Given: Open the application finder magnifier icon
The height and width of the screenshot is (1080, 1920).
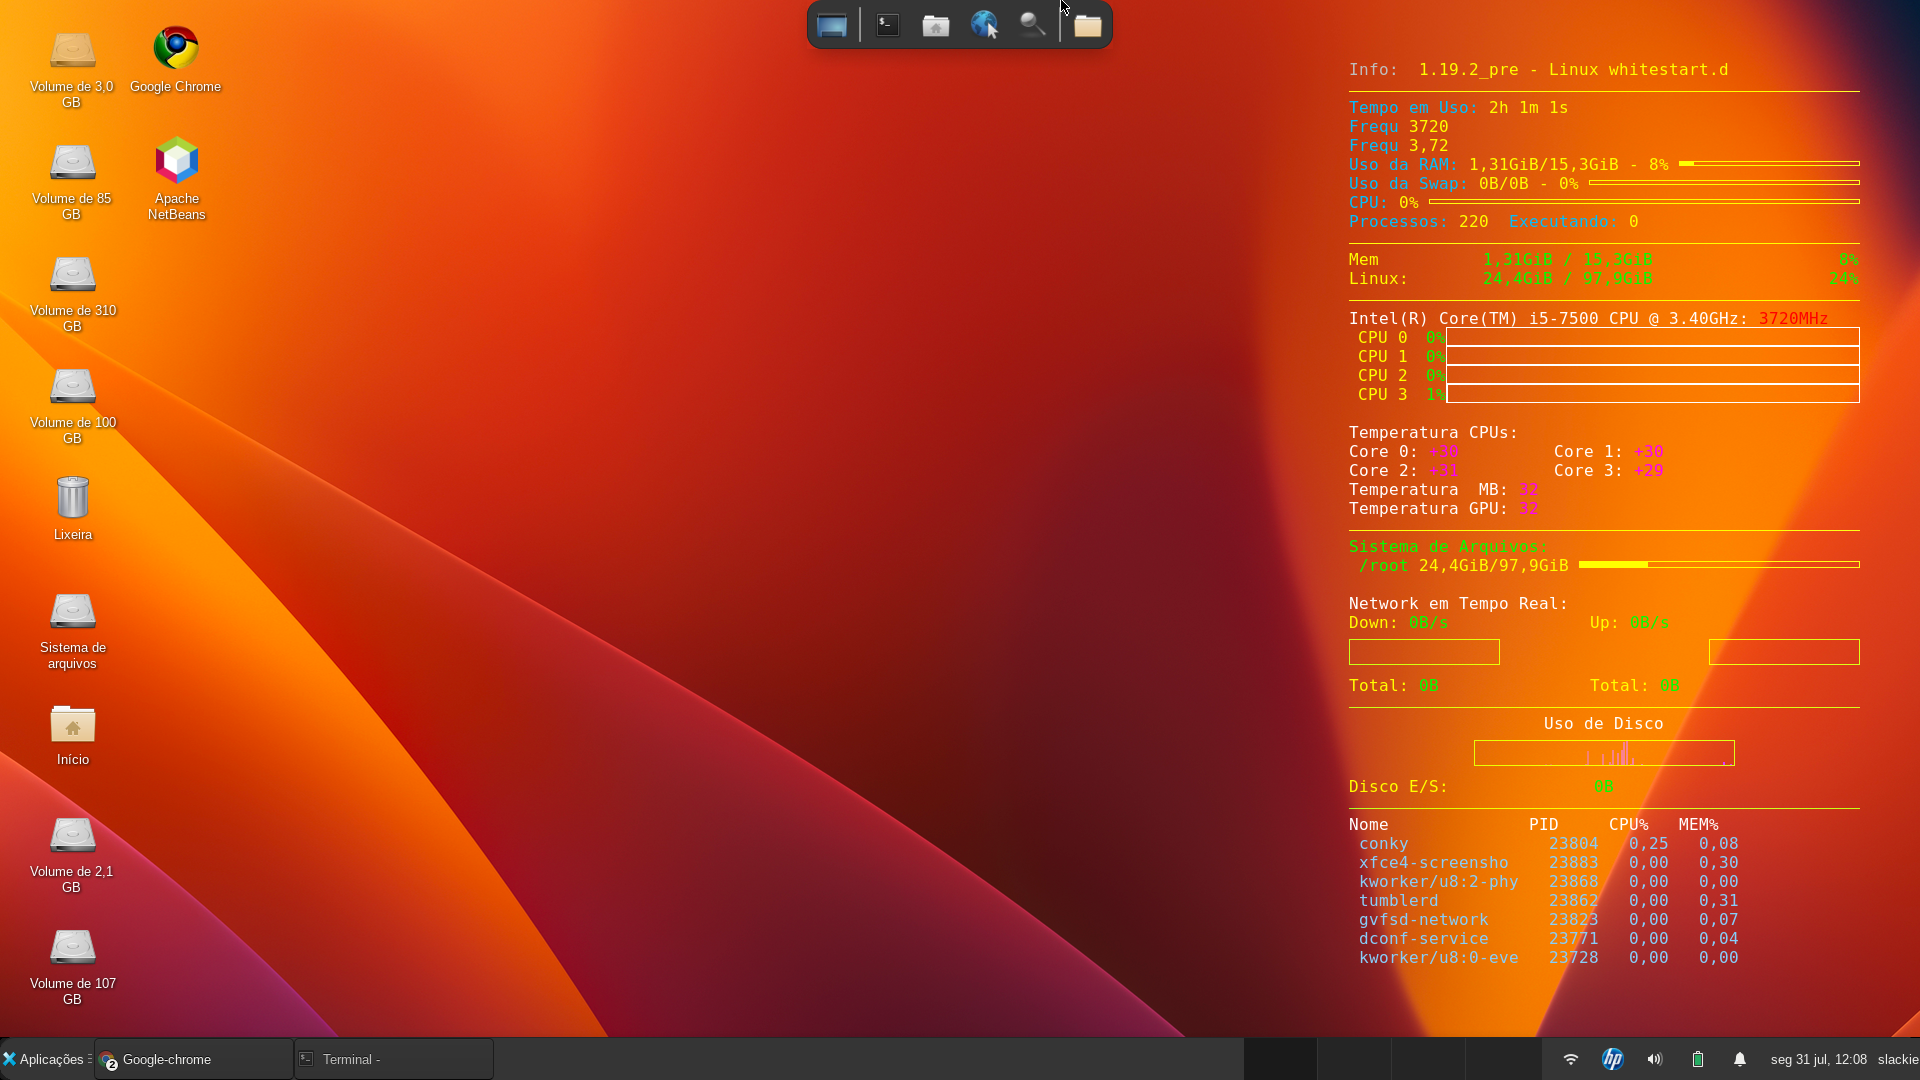Looking at the screenshot, I should [x=1032, y=25].
